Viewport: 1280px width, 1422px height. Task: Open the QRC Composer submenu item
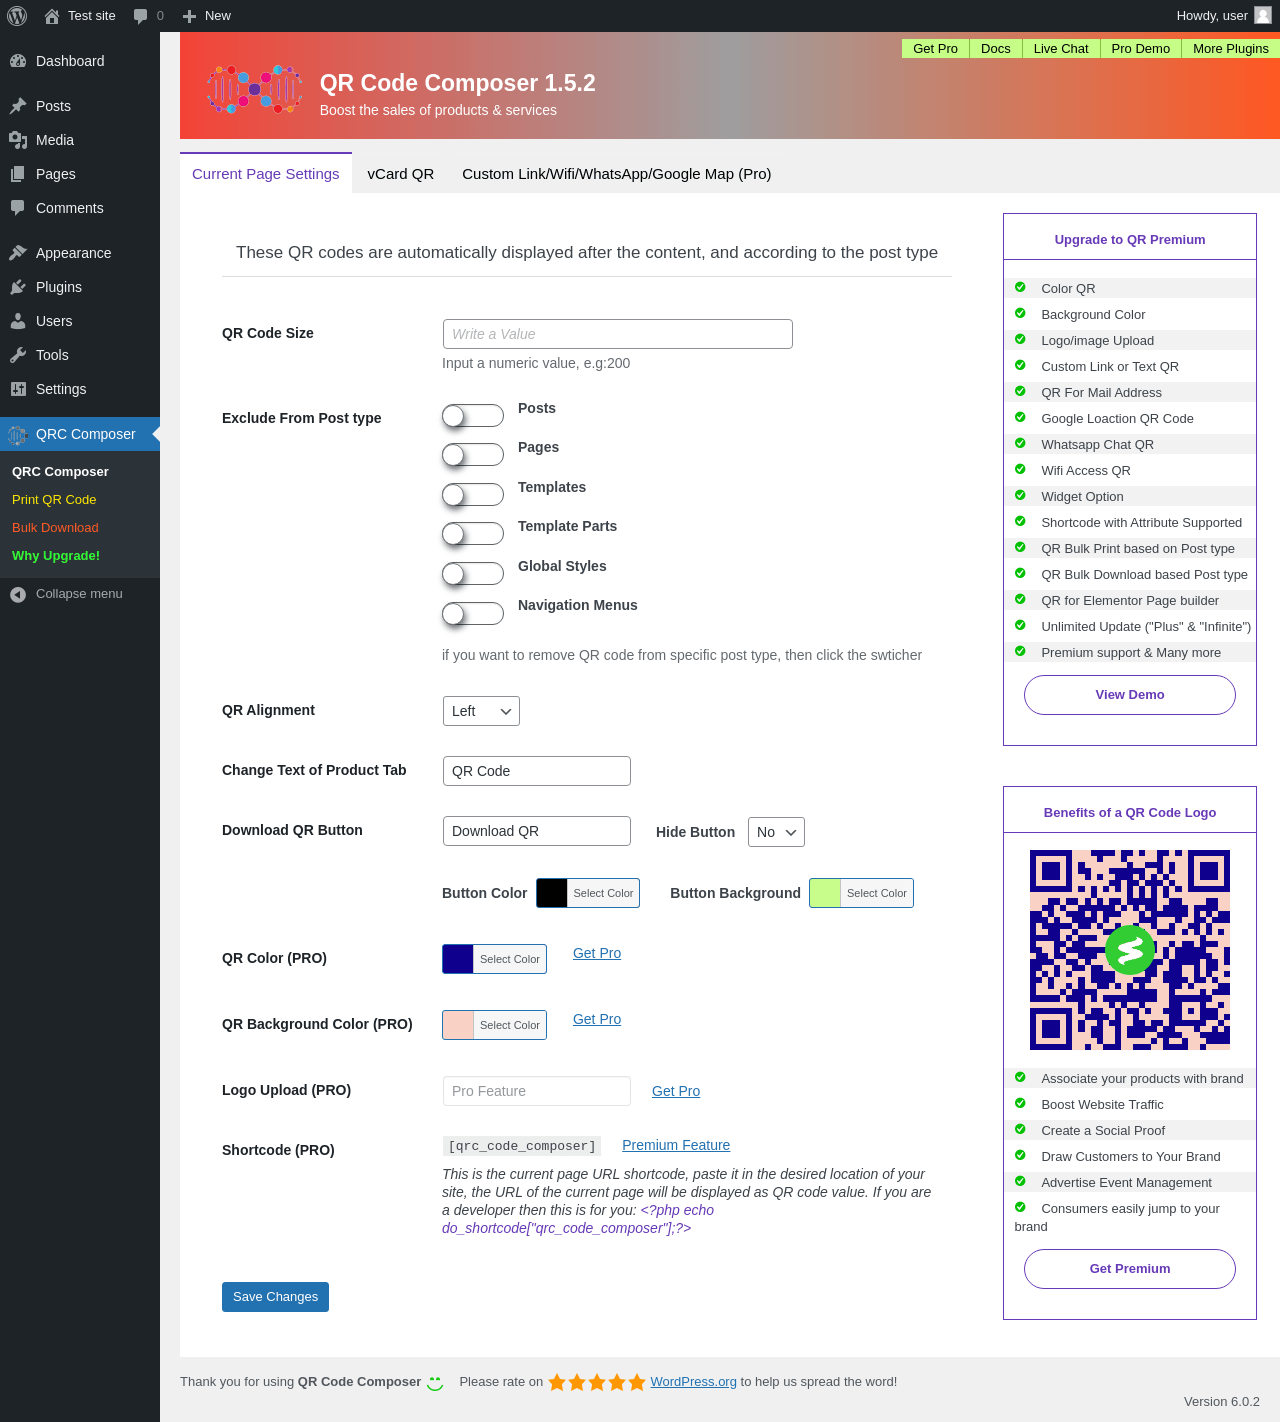pyautogui.click(x=60, y=472)
